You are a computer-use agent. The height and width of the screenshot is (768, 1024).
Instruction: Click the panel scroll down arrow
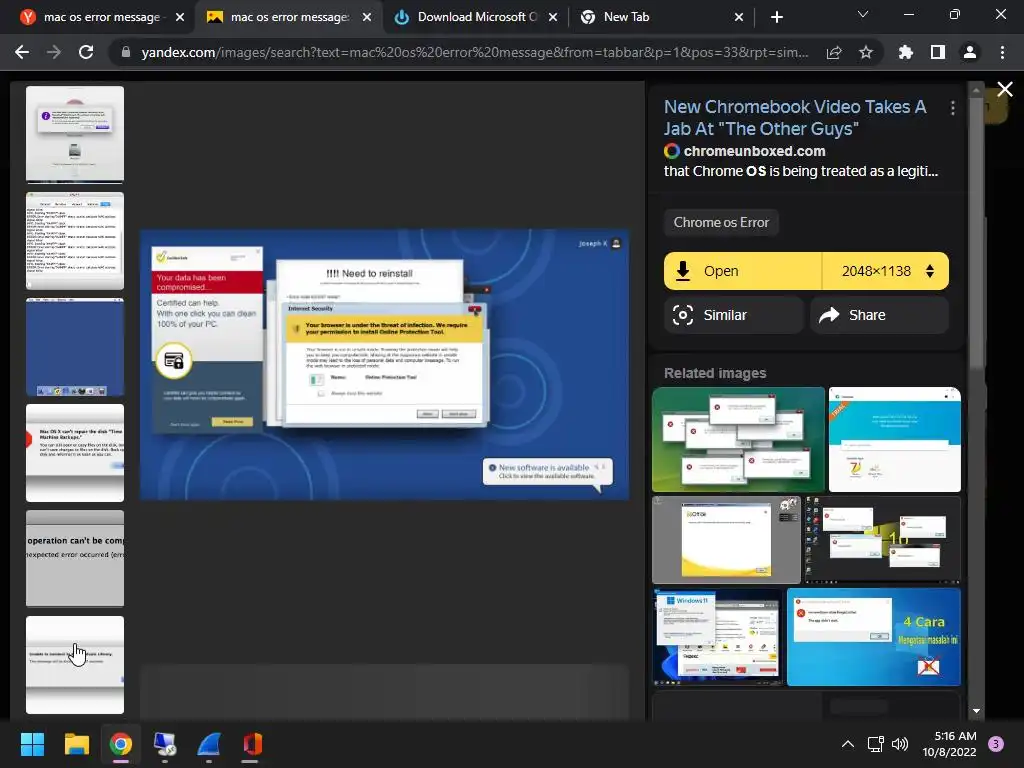tap(976, 711)
